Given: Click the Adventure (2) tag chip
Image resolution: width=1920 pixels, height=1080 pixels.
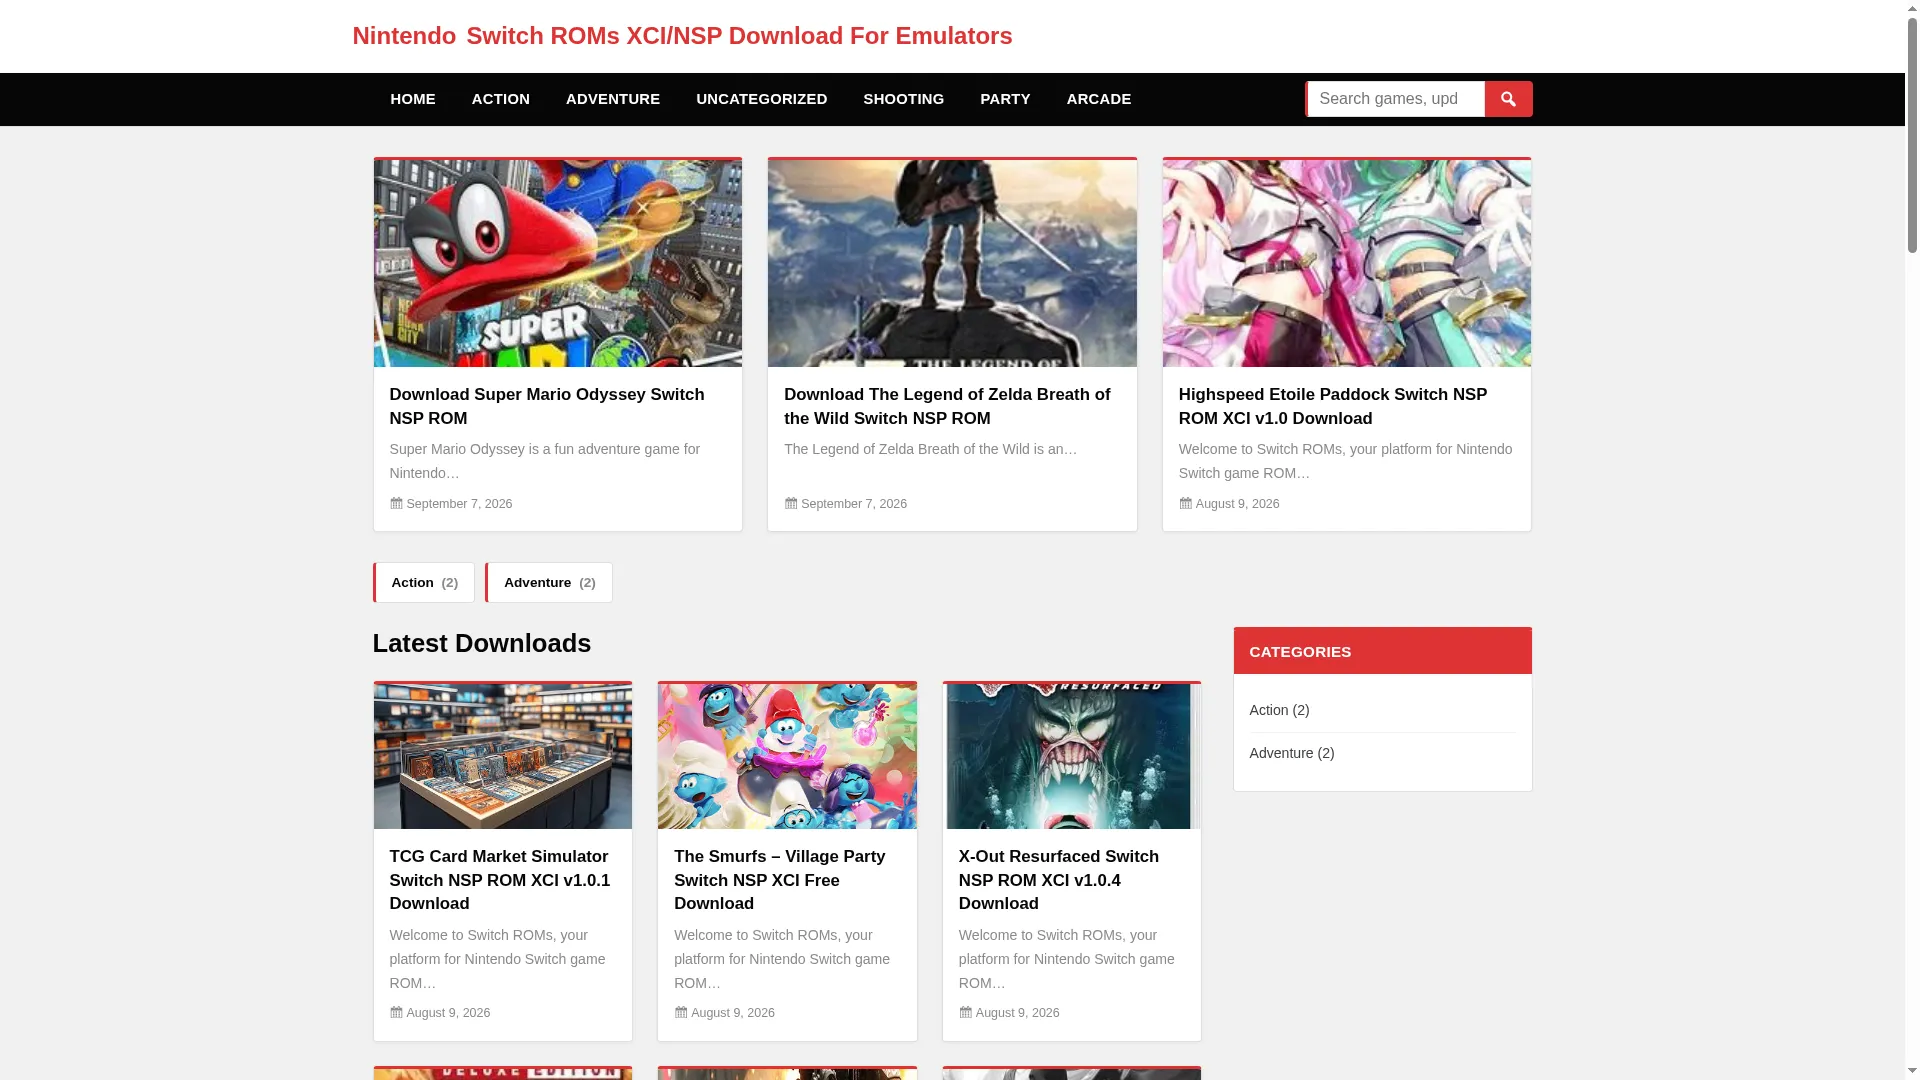Looking at the screenshot, I should pos(549,582).
